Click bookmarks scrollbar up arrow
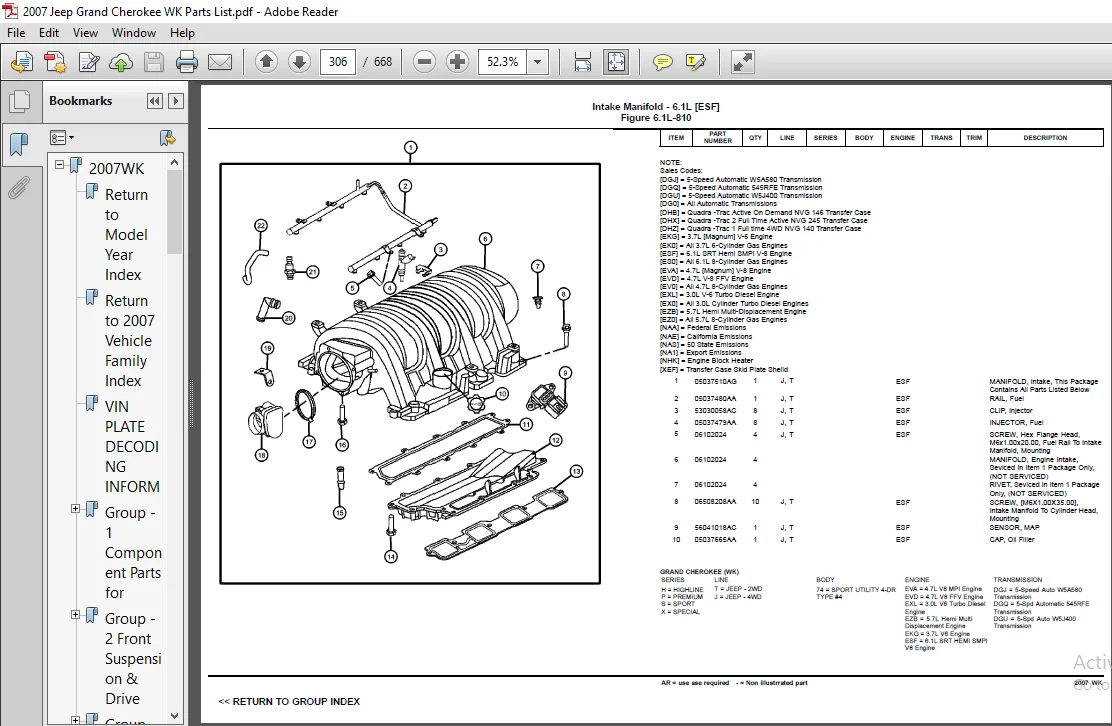The image size is (1112, 726). coord(174,162)
